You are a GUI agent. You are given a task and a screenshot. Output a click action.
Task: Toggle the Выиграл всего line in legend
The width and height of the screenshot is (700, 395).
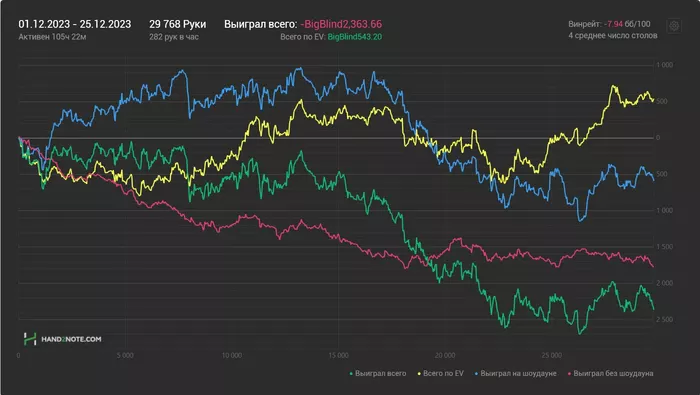pyautogui.click(x=380, y=374)
